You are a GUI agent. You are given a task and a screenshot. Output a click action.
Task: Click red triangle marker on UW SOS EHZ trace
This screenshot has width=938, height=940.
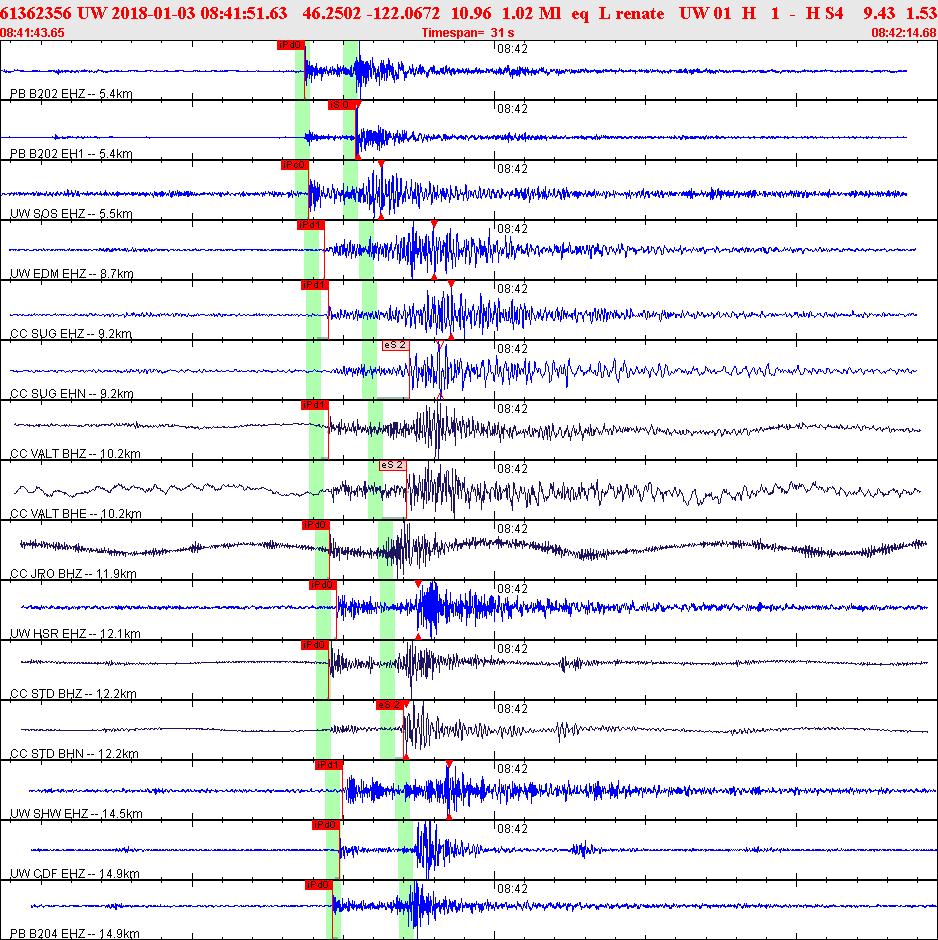[x=381, y=164]
